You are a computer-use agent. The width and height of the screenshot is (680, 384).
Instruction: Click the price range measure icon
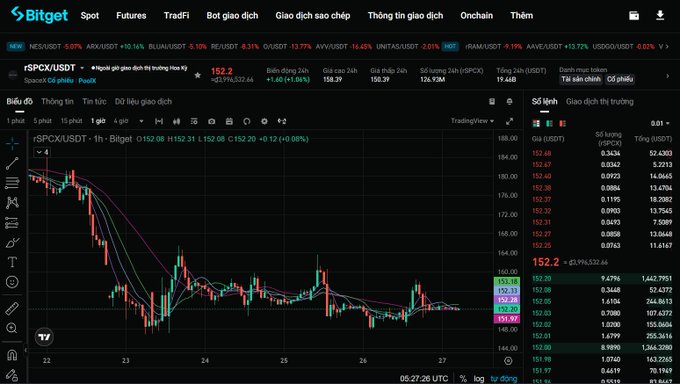159,121
